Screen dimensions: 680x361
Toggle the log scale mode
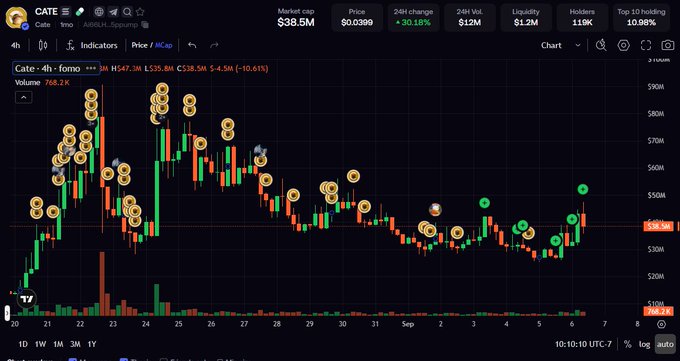pyautogui.click(x=644, y=344)
